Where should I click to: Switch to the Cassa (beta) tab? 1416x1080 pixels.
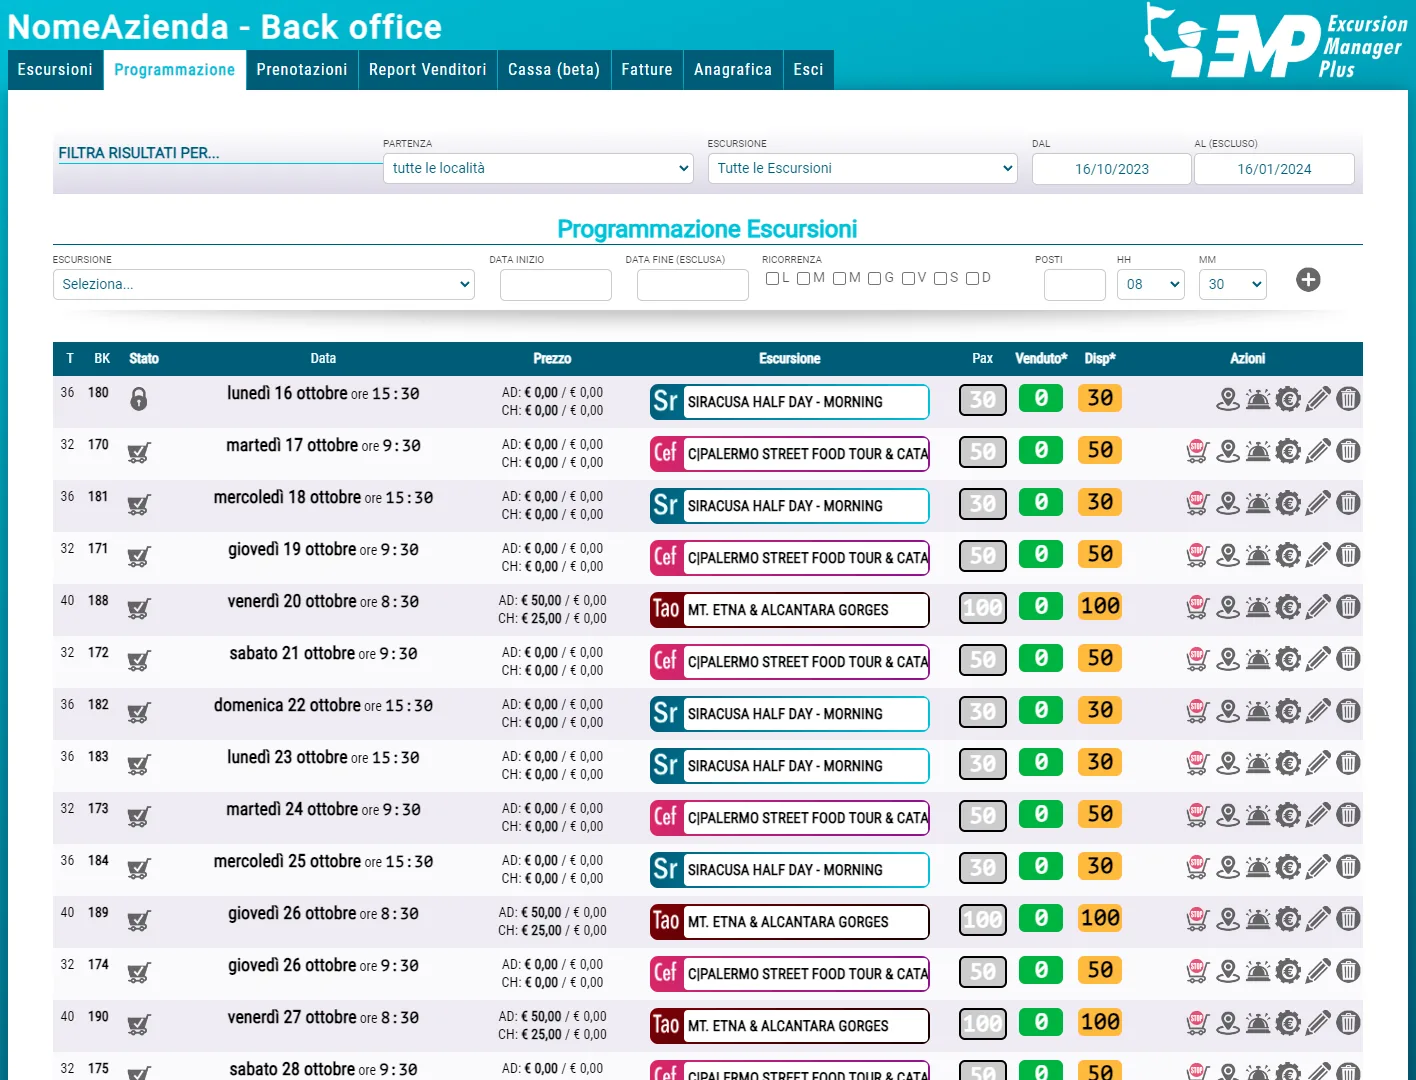(554, 70)
